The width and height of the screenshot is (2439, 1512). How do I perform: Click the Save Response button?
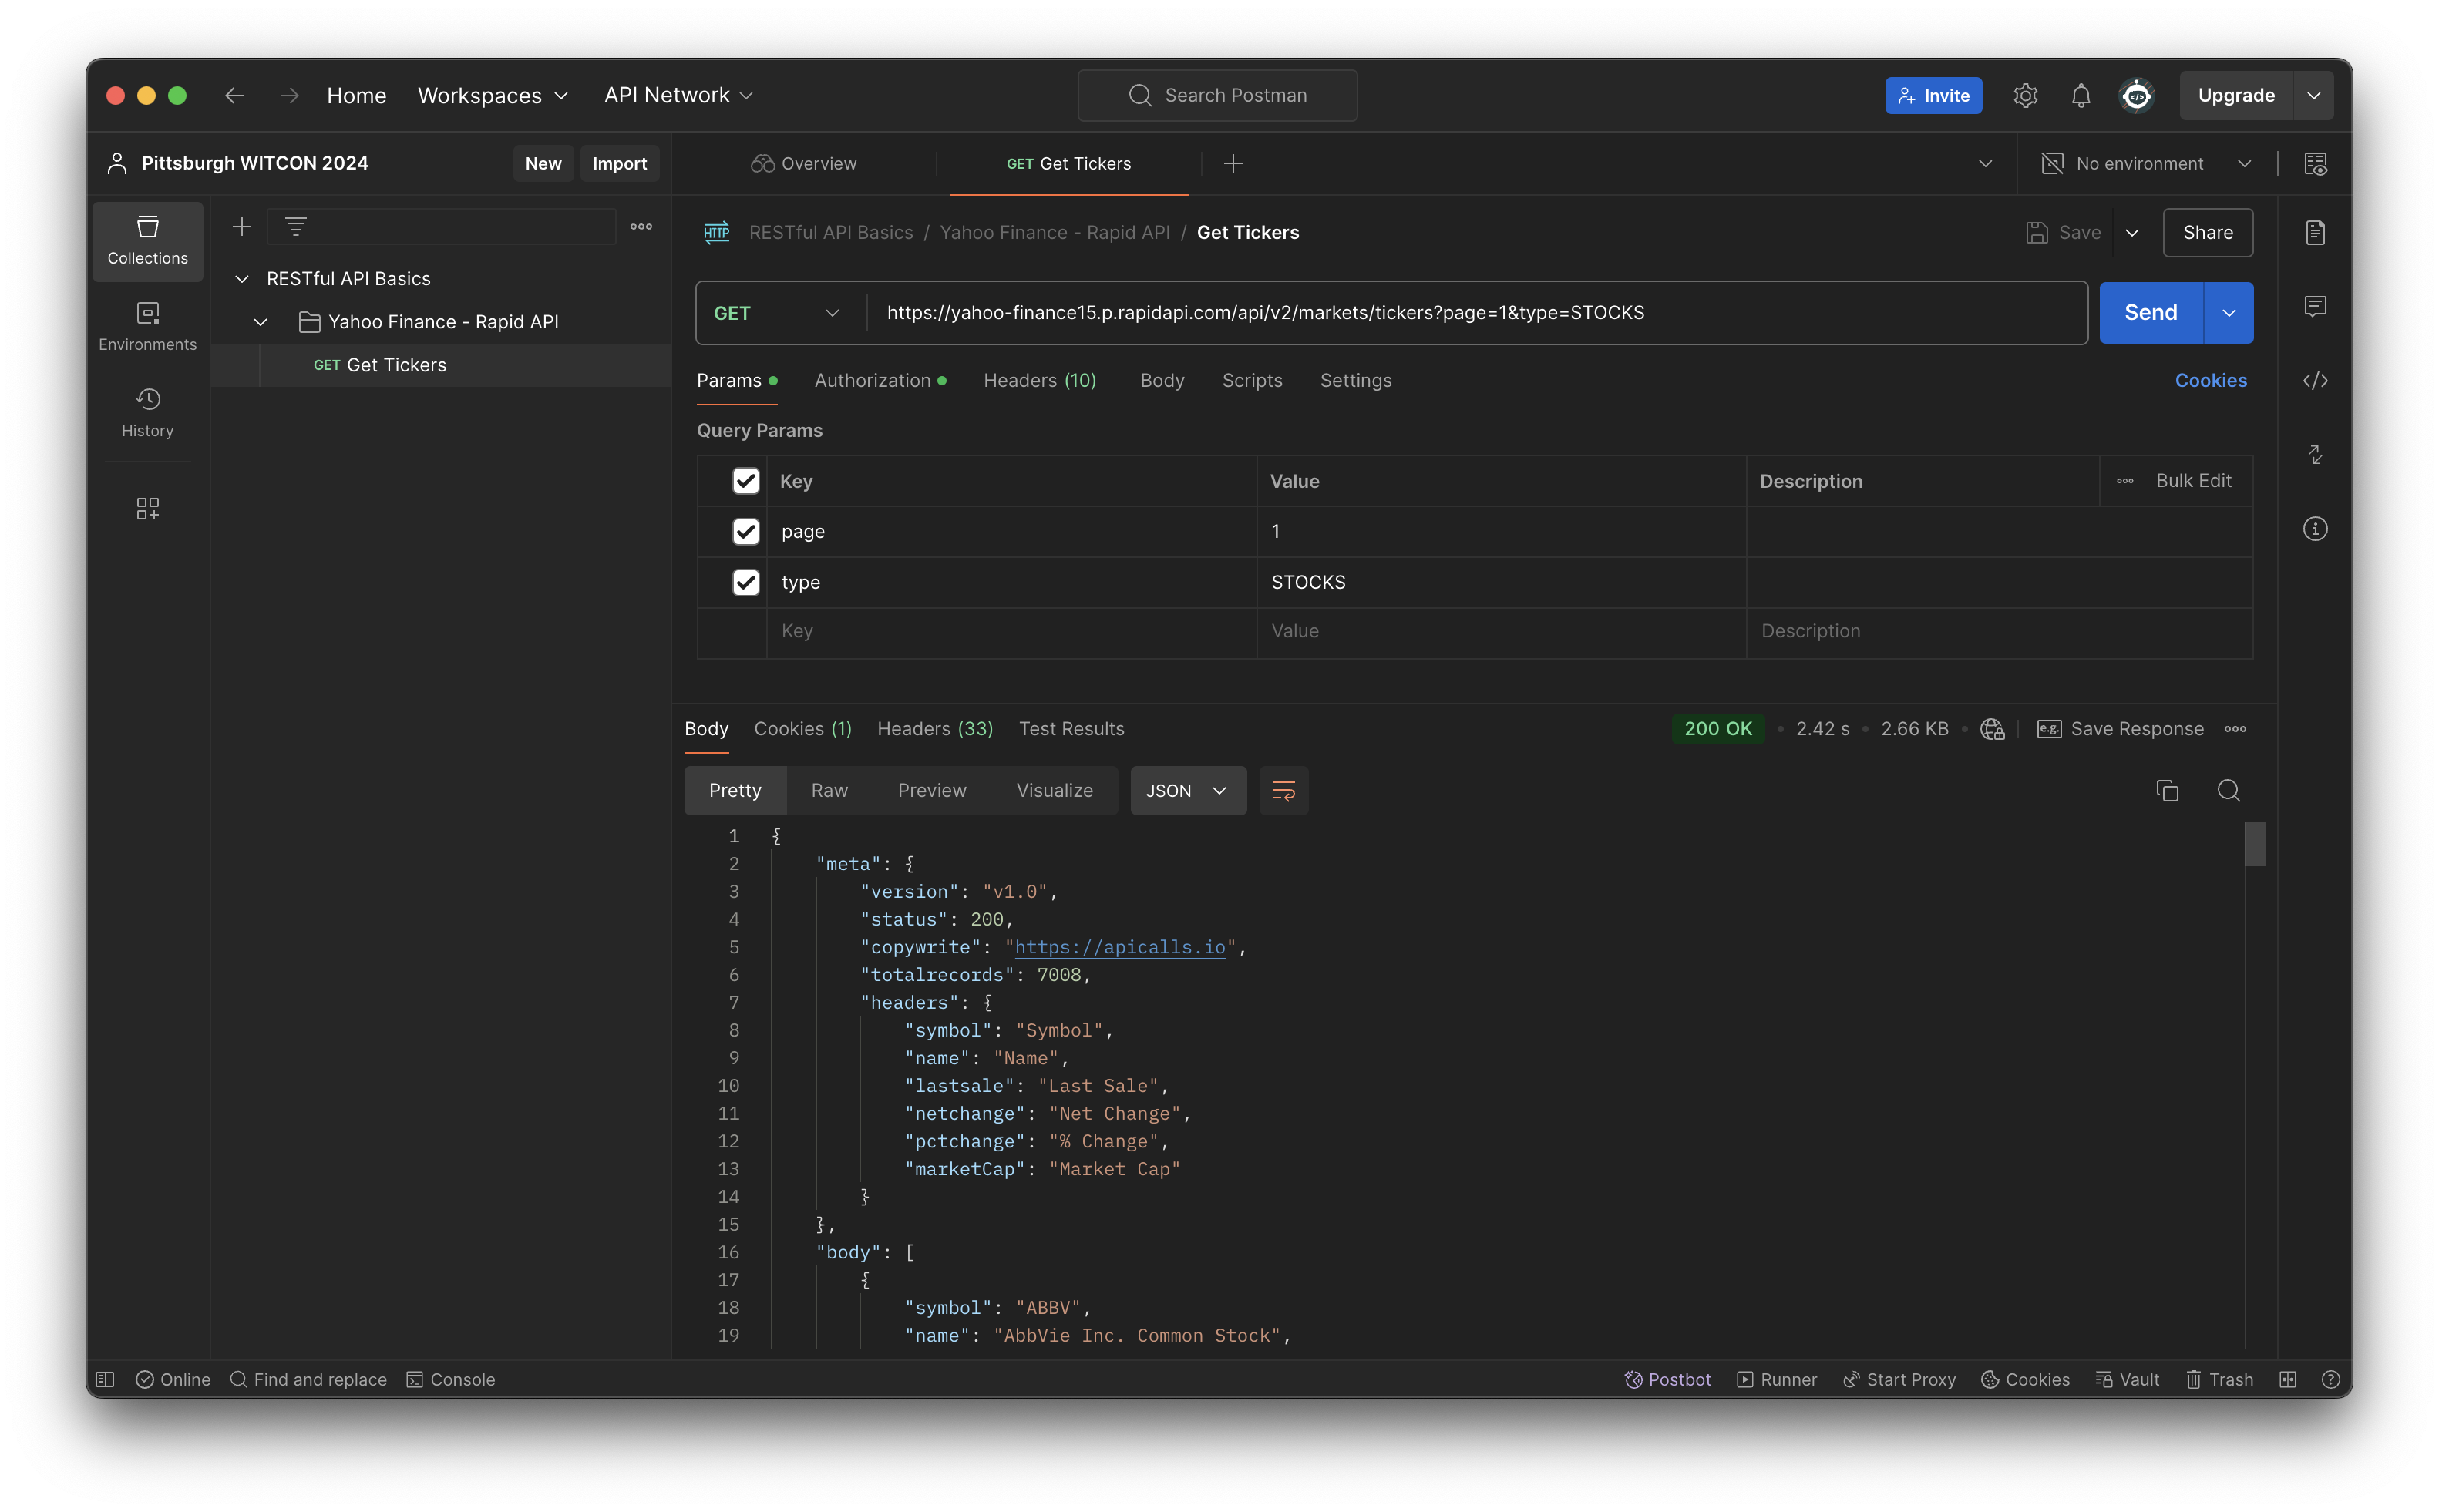(x=2120, y=728)
